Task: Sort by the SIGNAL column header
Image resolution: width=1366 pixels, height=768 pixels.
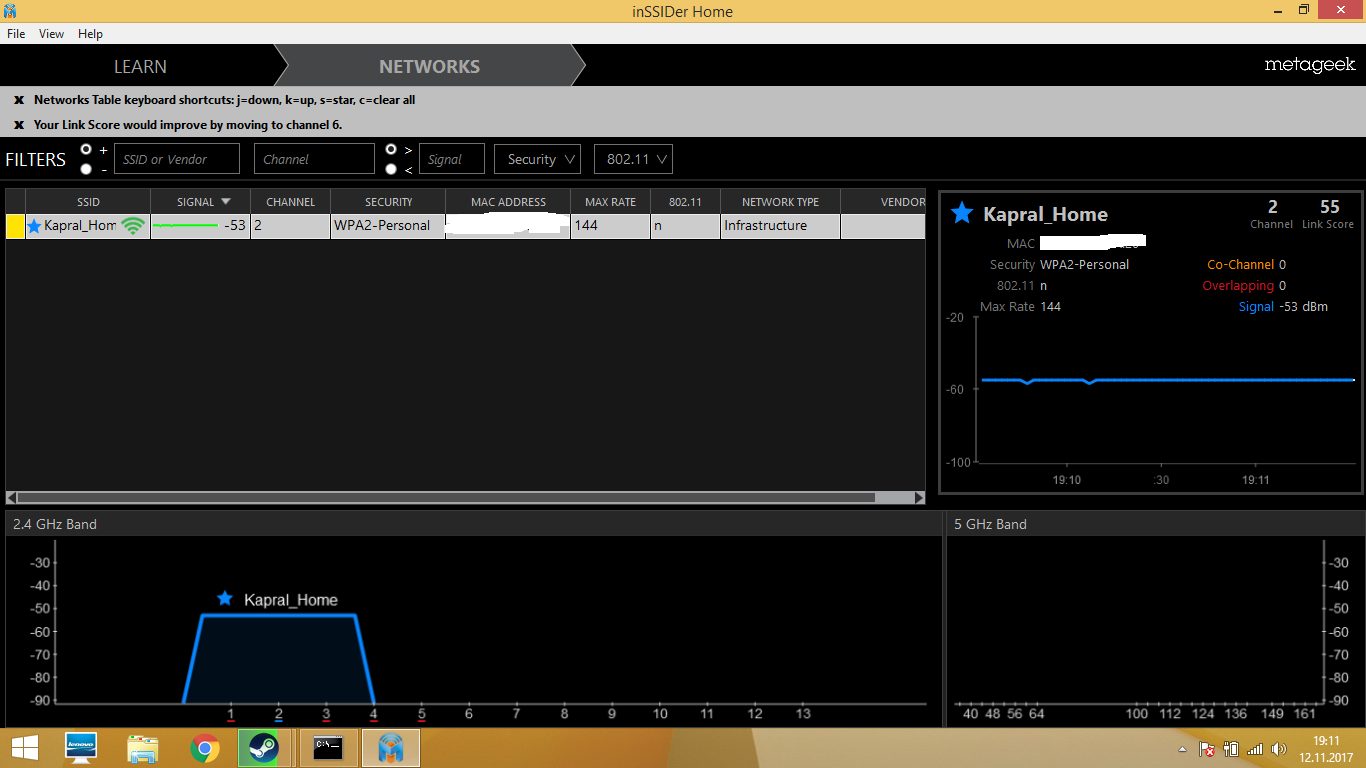Action: point(200,202)
